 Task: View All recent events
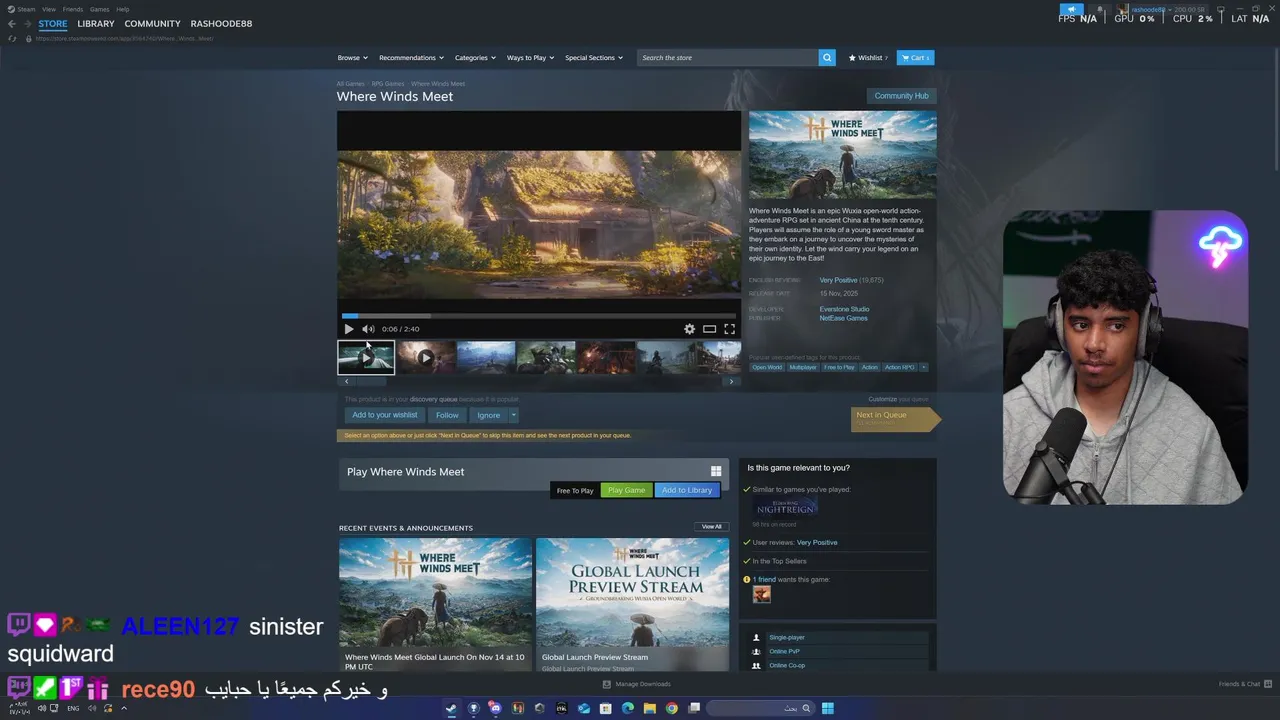(711, 527)
